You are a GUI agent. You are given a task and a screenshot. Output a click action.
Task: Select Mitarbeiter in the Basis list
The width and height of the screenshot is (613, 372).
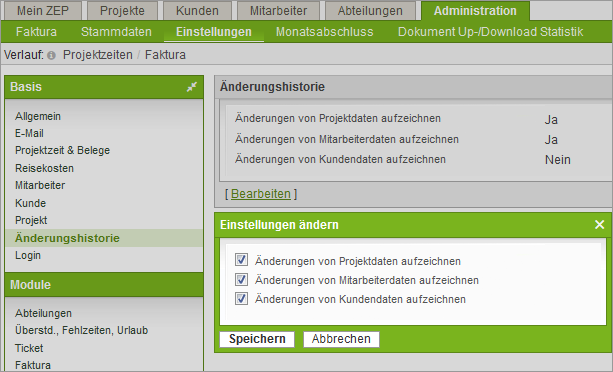(40, 185)
